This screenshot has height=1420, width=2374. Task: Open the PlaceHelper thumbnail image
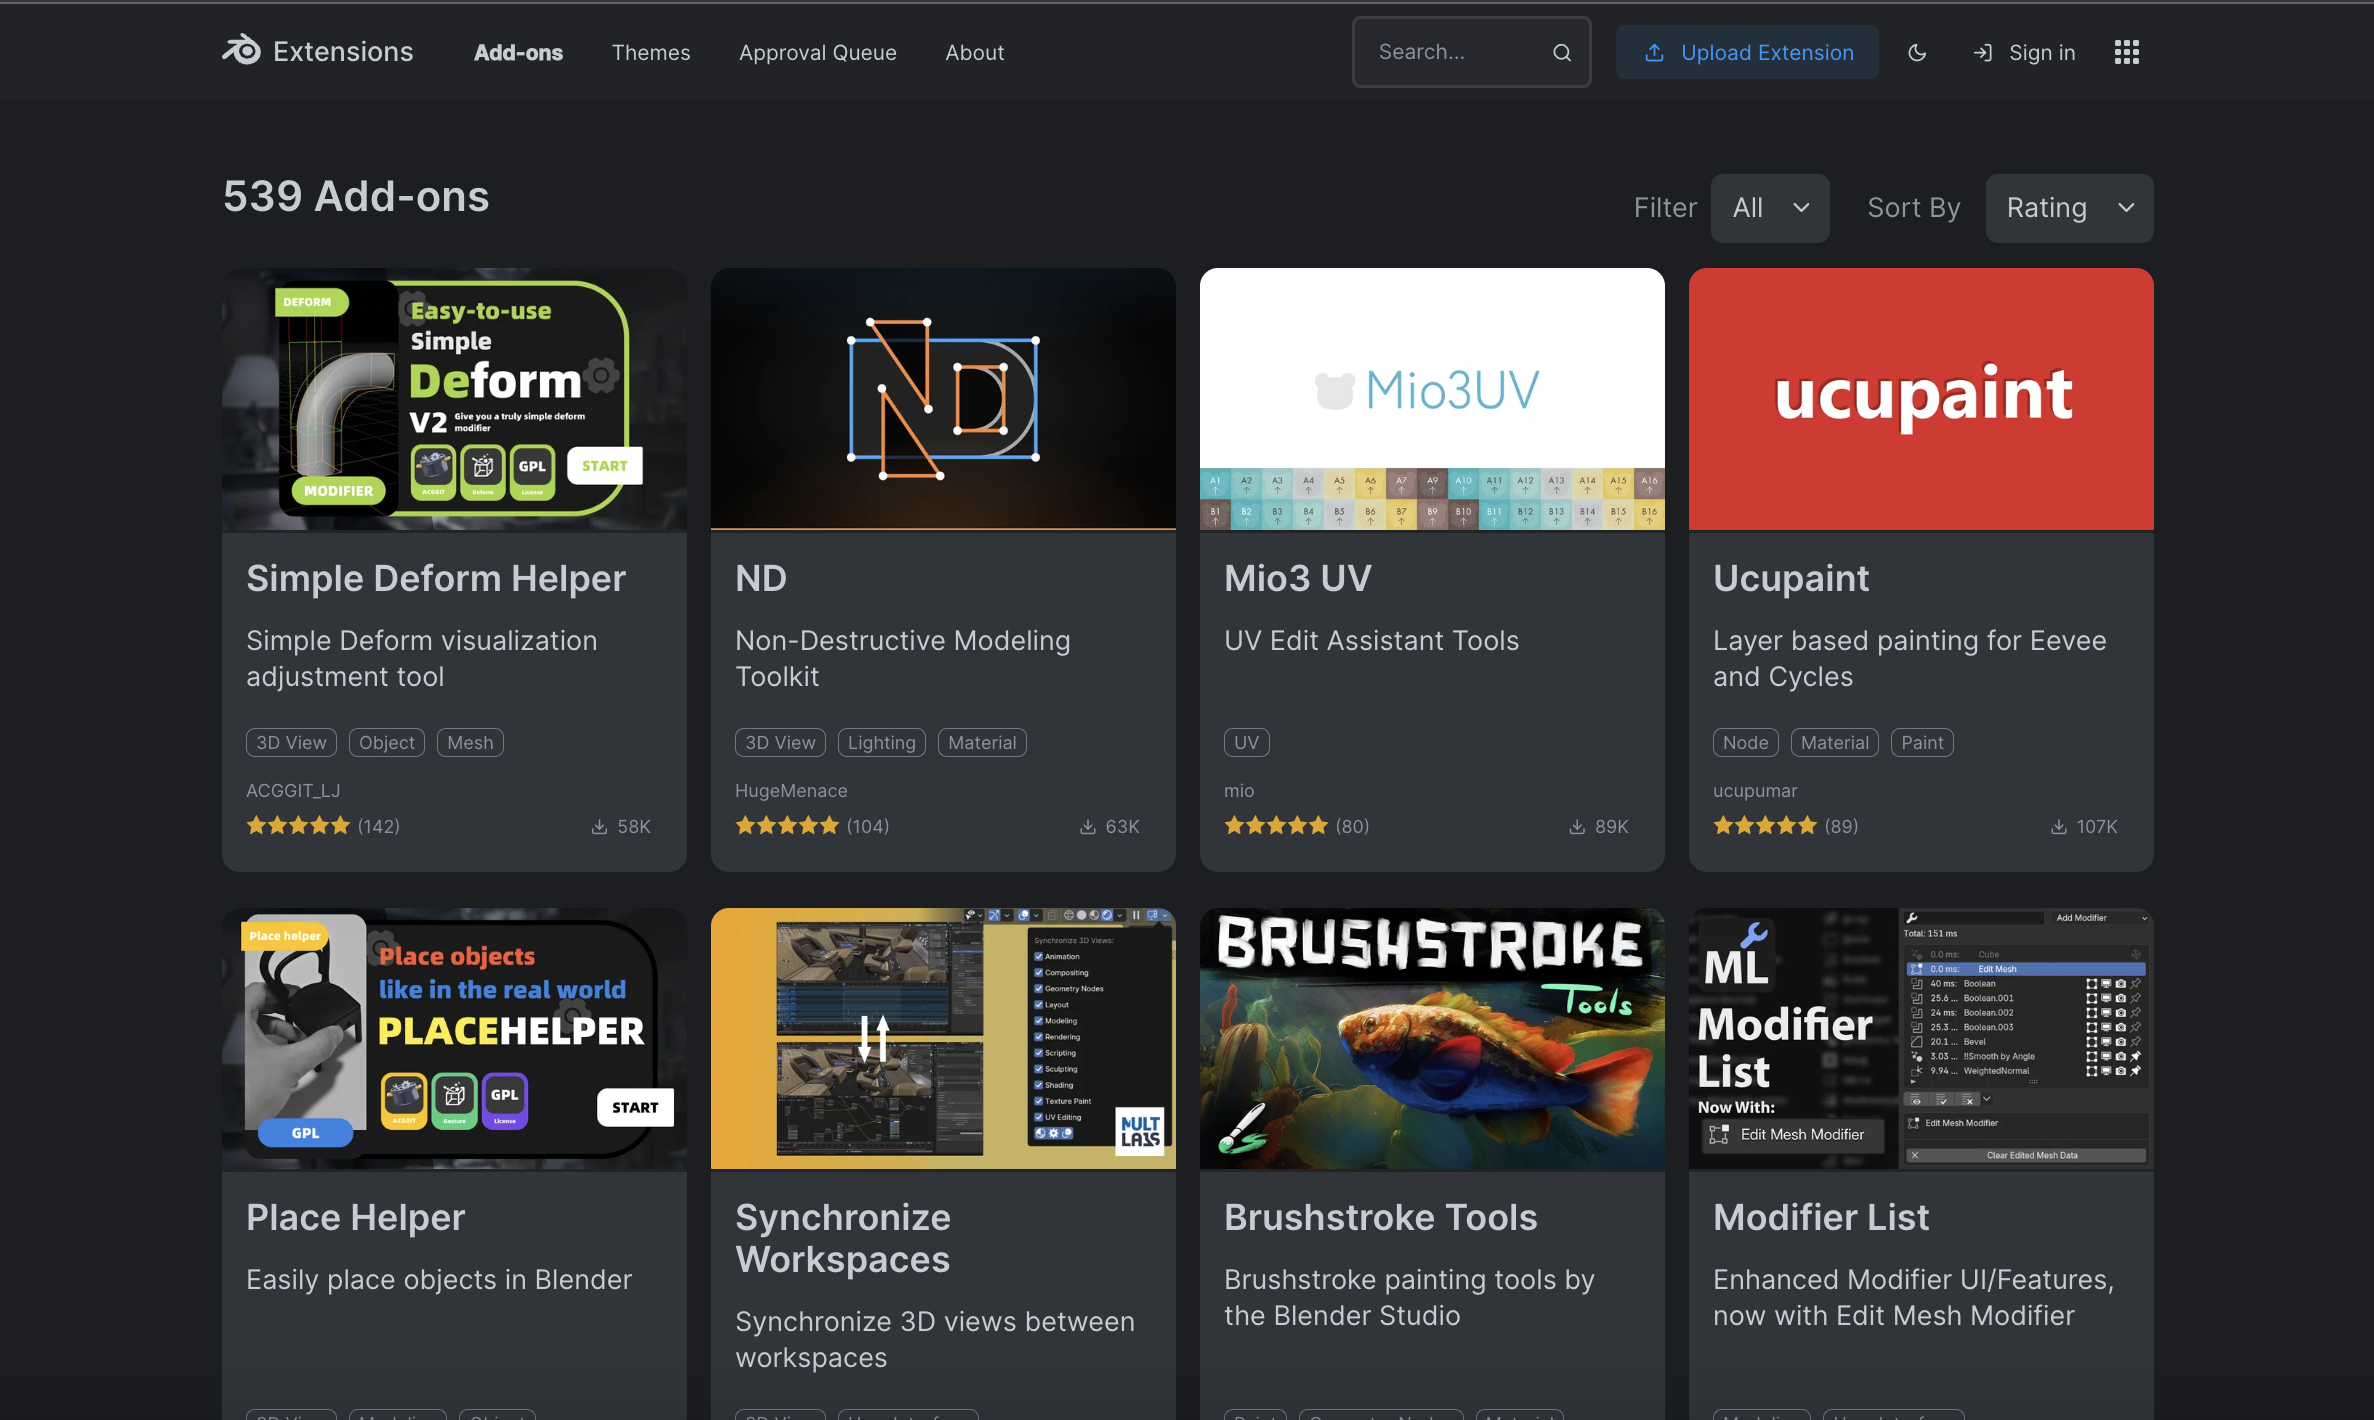454,1039
